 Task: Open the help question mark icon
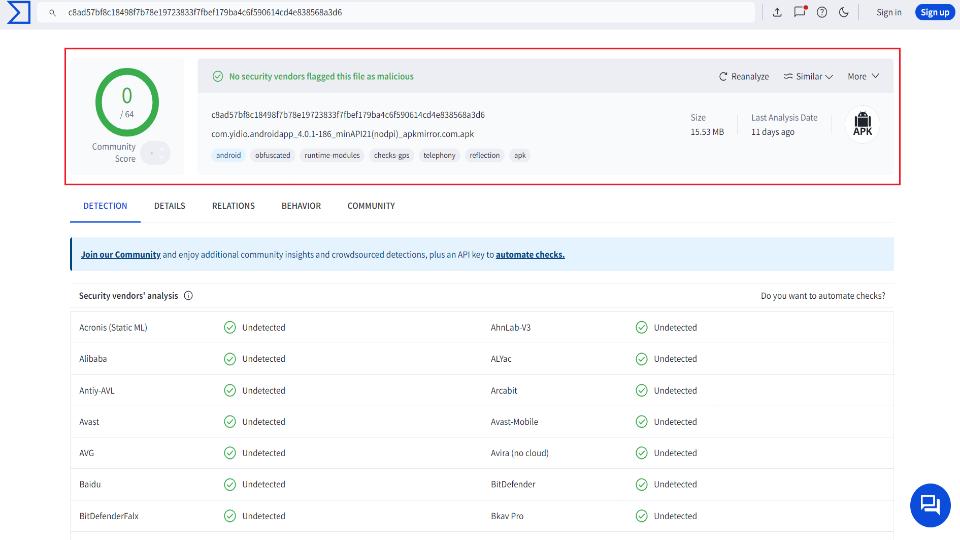click(x=822, y=12)
